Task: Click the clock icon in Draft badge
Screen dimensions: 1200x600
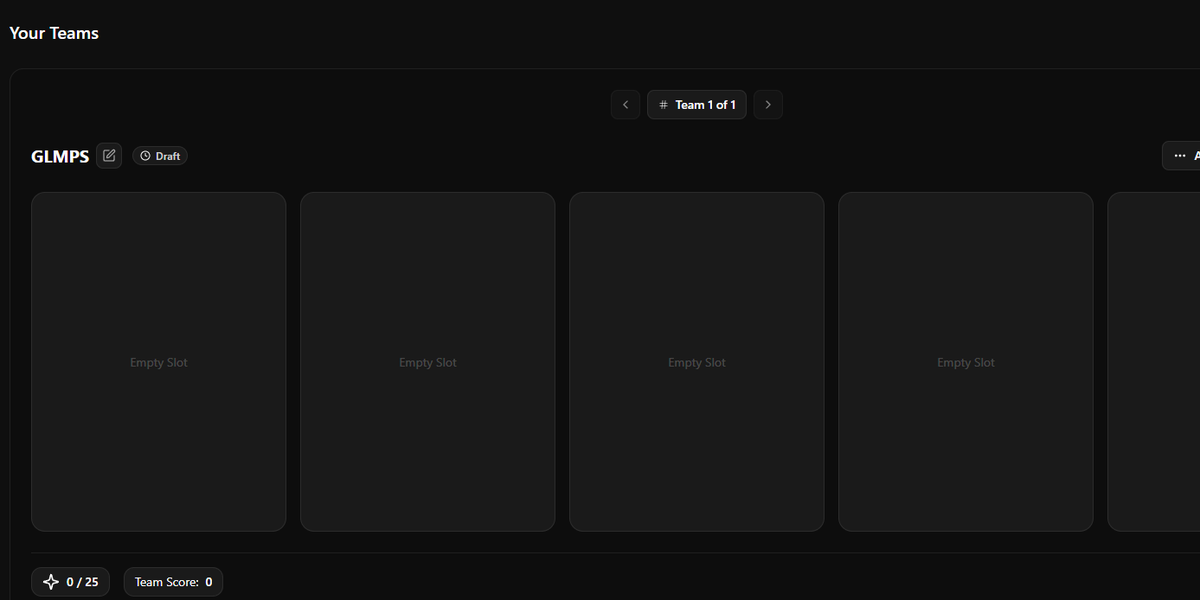Action: 145,156
